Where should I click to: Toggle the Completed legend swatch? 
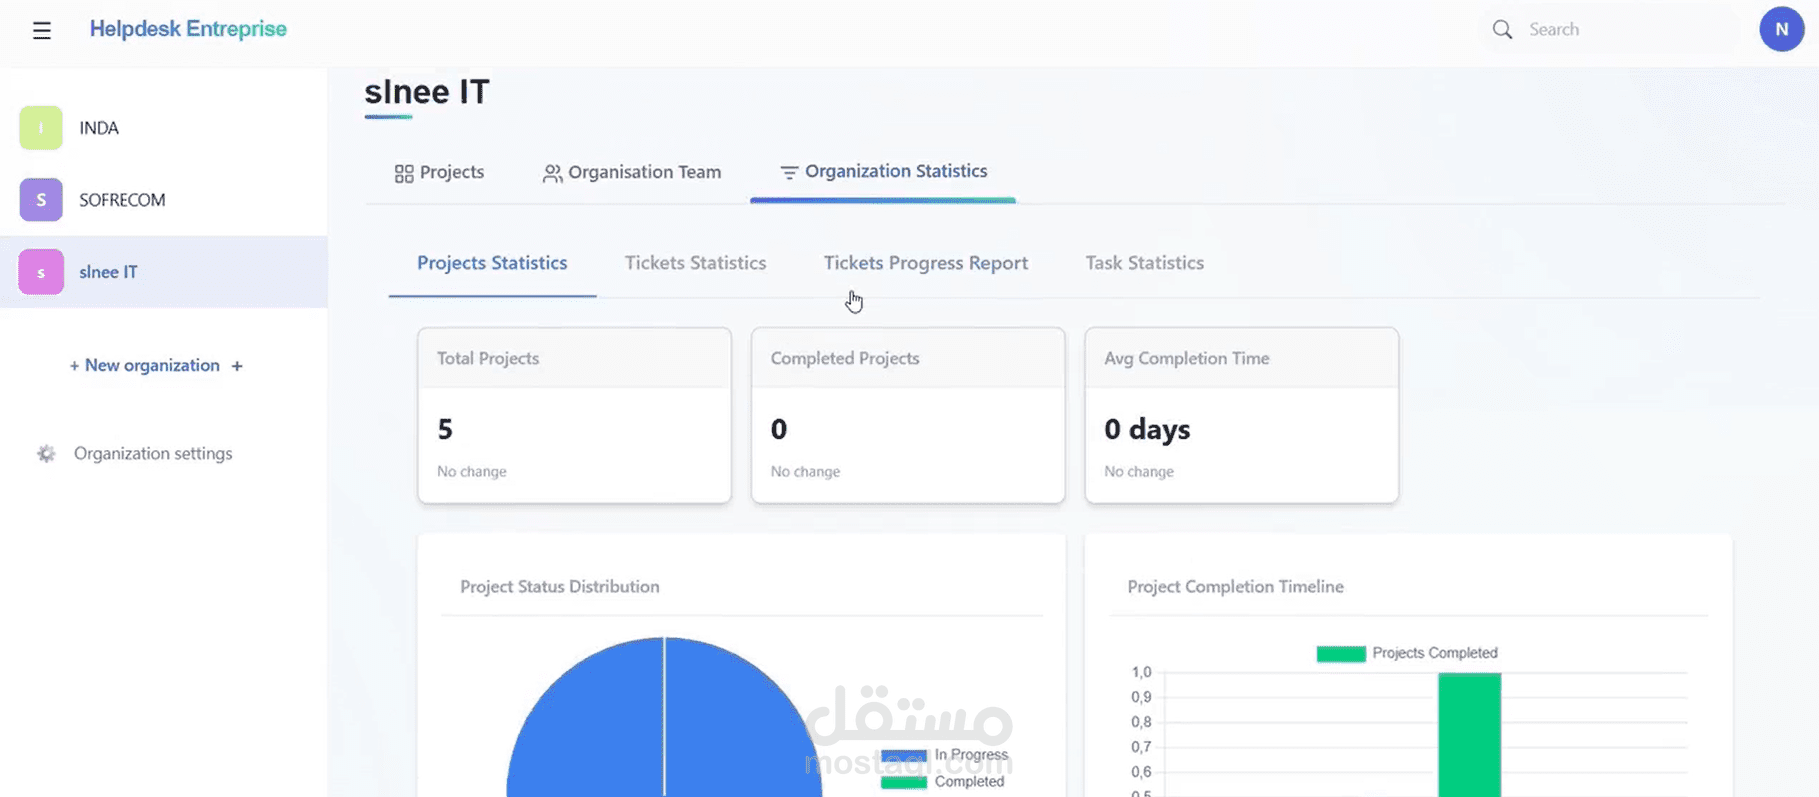point(904,782)
